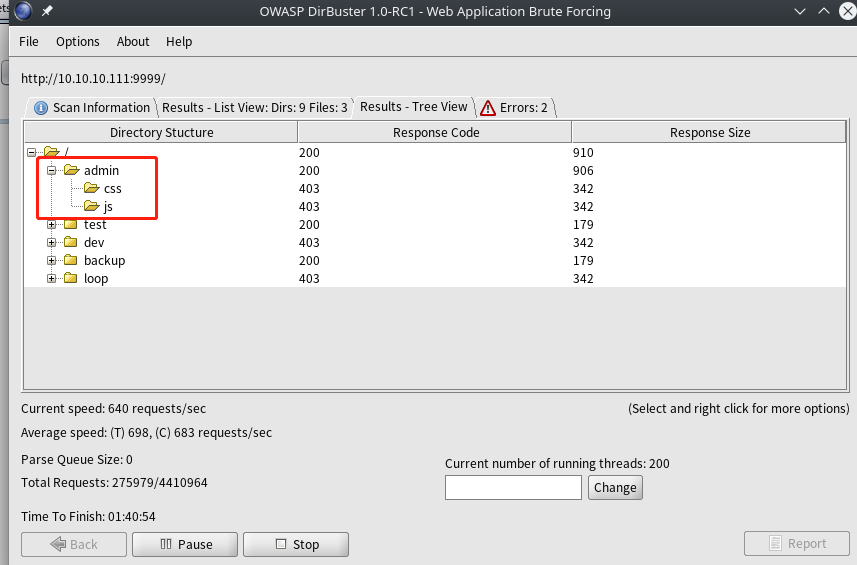This screenshot has width=857, height=565.
Task: Click the root folder icon
Action: pos(51,151)
